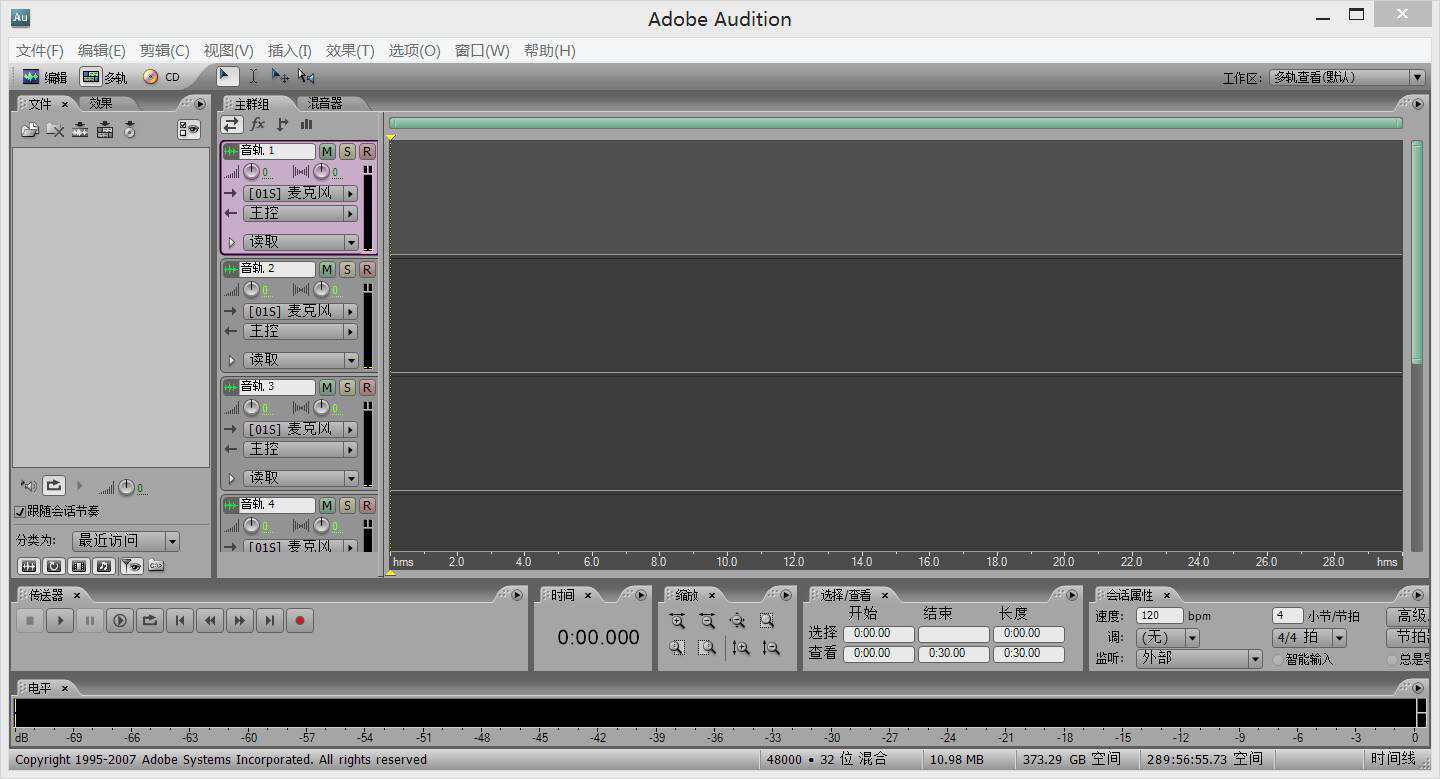The width and height of the screenshot is (1440, 779).
Task: Open 帮助(H) menu
Action: click(550, 51)
